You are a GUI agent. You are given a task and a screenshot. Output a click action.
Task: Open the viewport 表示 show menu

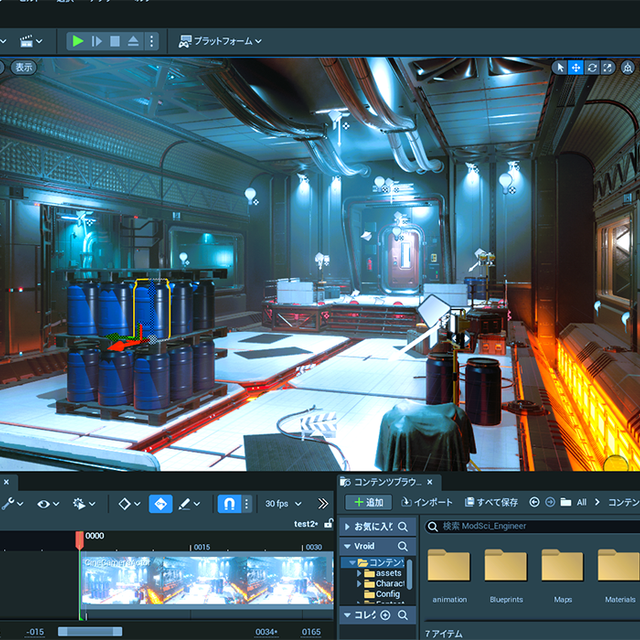coord(24,67)
